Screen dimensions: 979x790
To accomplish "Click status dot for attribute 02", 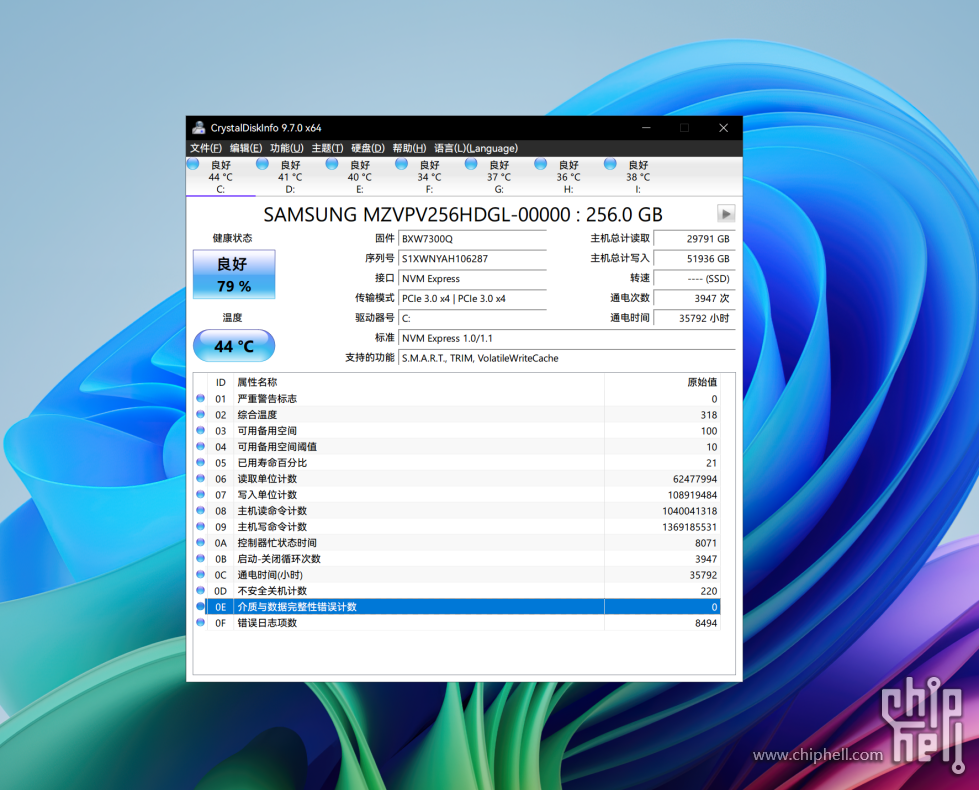I will (x=200, y=414).
